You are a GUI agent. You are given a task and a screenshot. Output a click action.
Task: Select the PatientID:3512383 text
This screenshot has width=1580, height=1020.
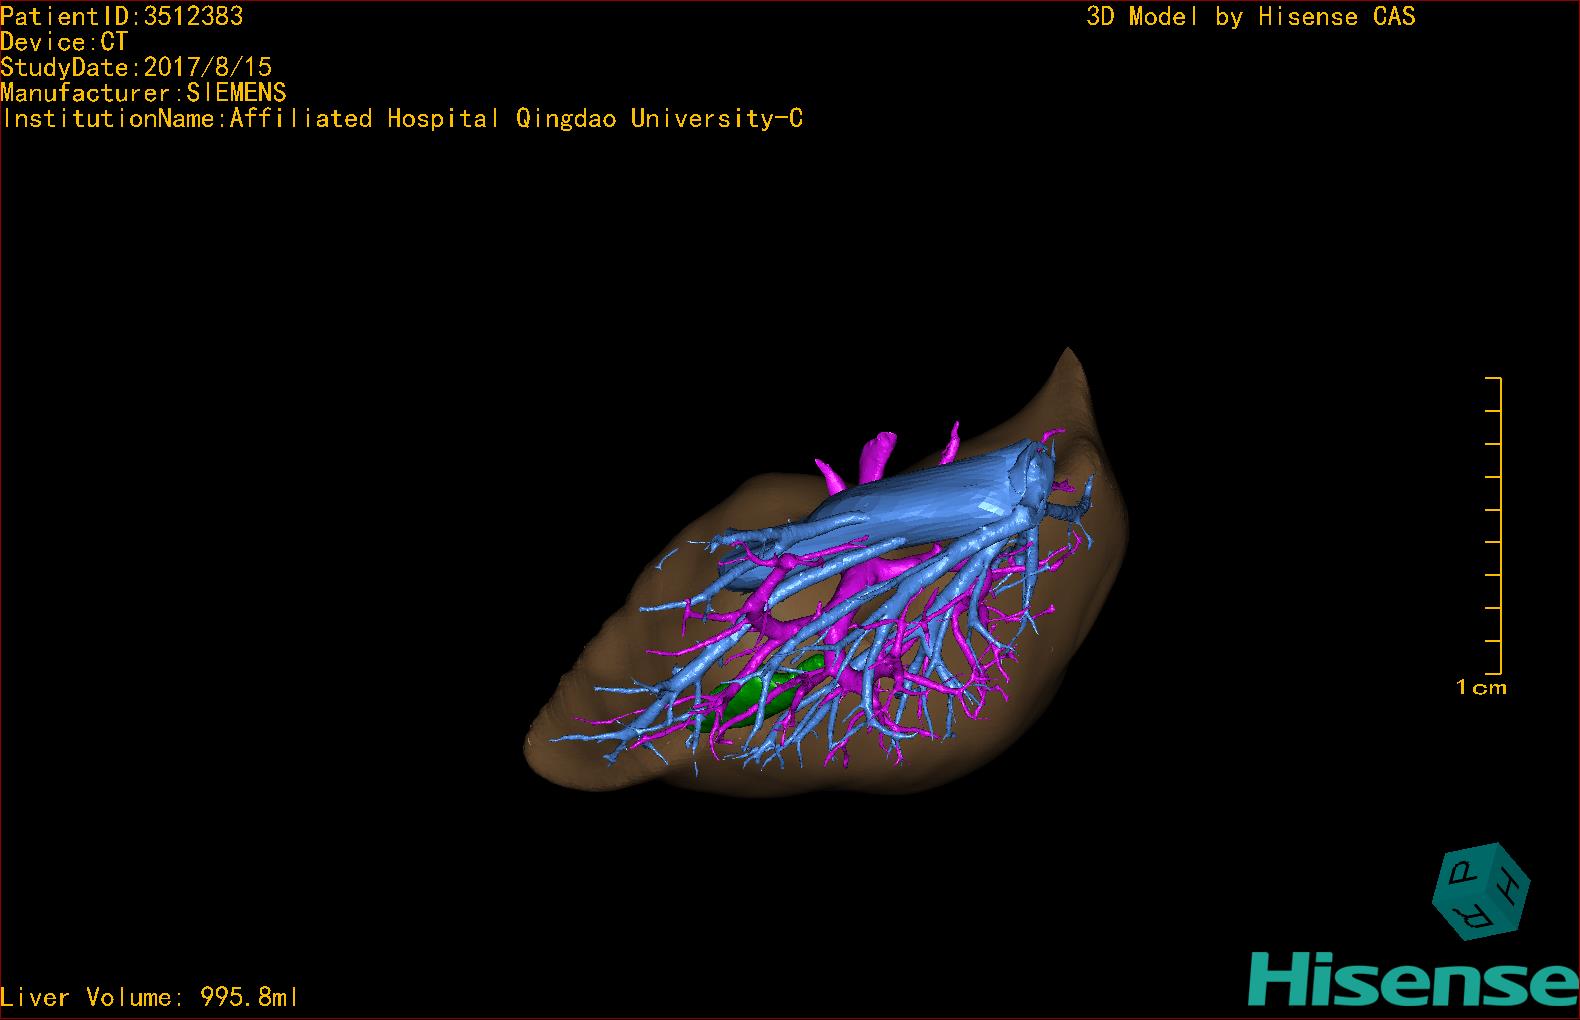pos(122,16)
